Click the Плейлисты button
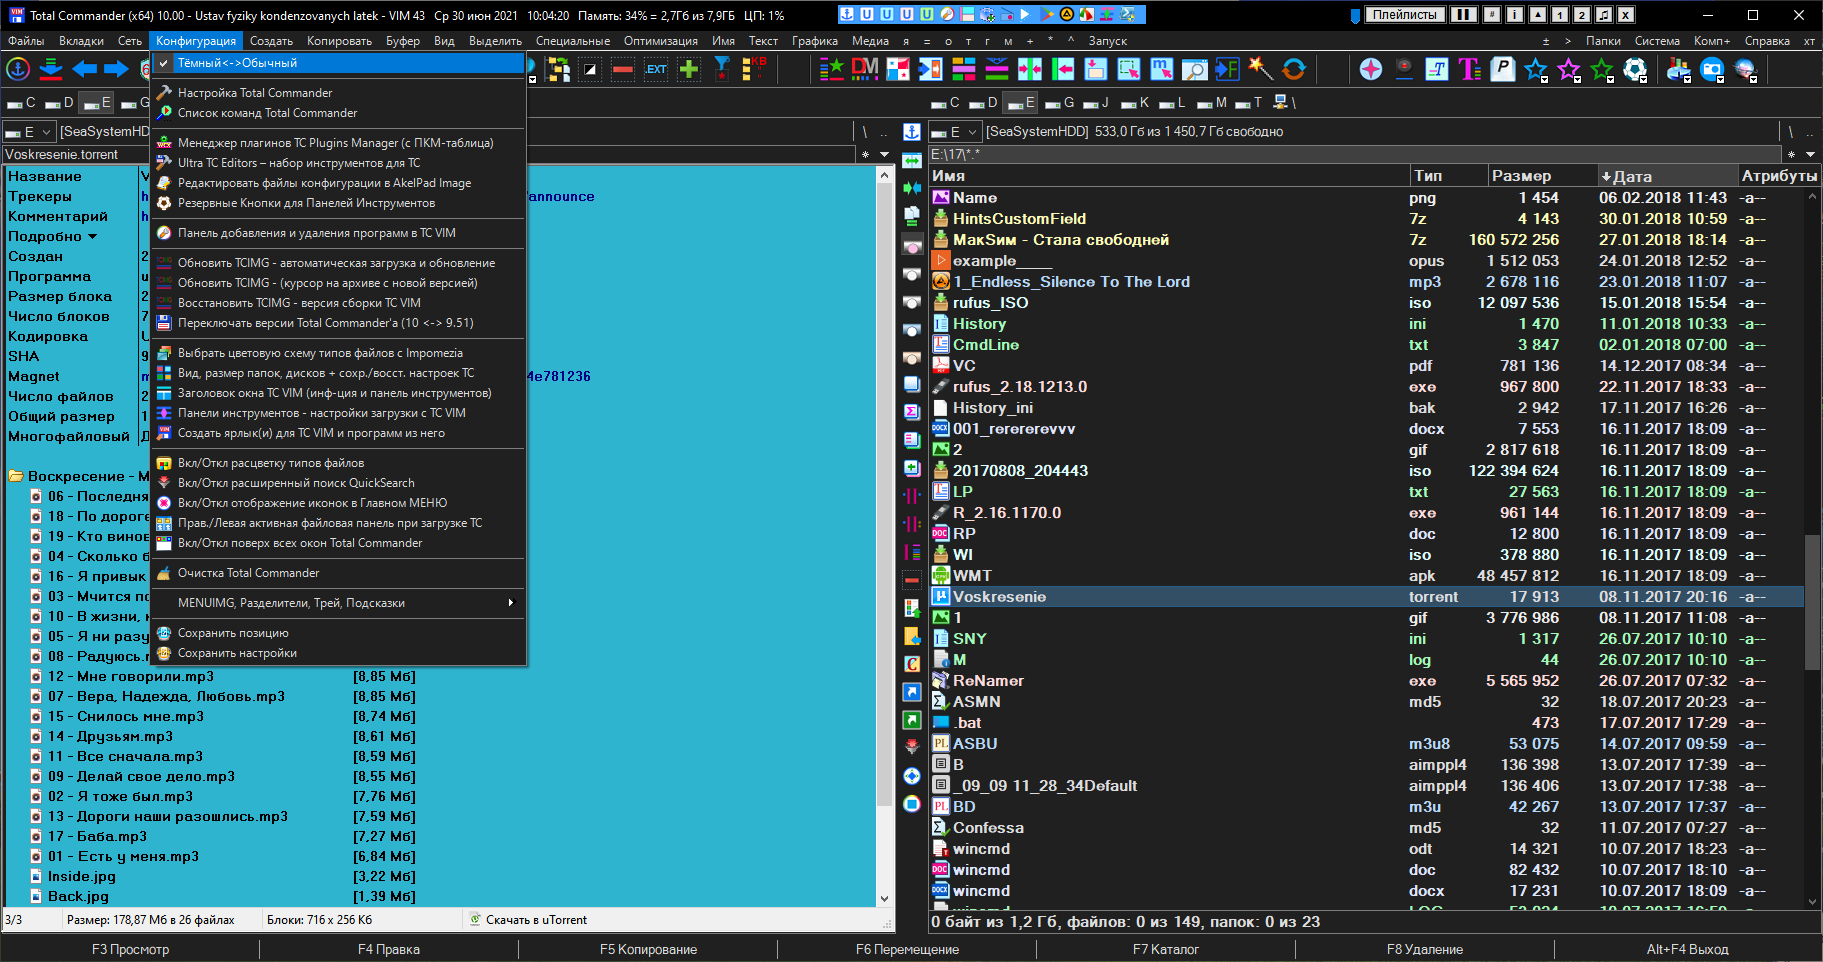 (x=1405, y=15)
